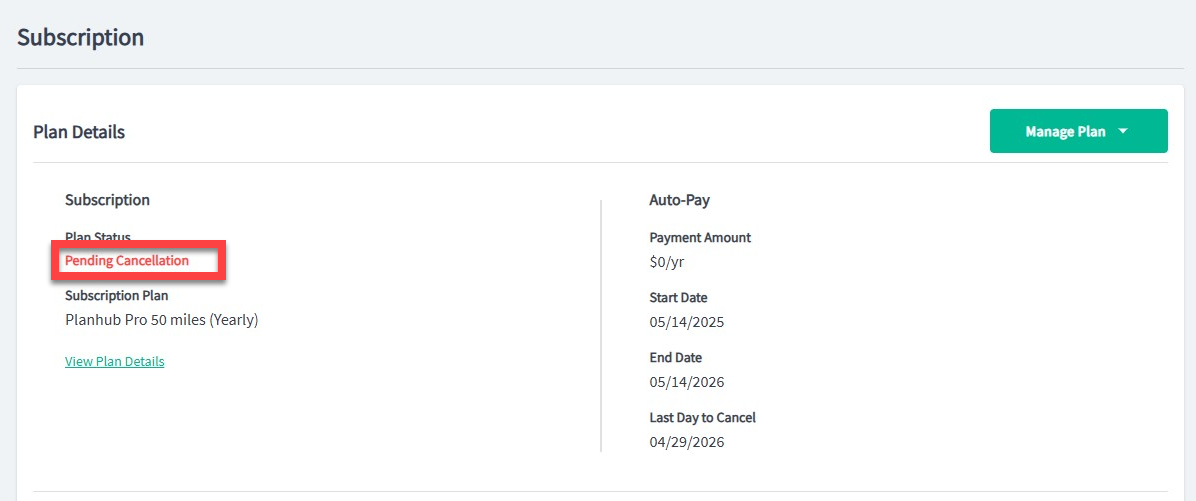This screenshot has height=501, width=1196.
Task: Open the Manage Plan button
Action: (1079, 131)
